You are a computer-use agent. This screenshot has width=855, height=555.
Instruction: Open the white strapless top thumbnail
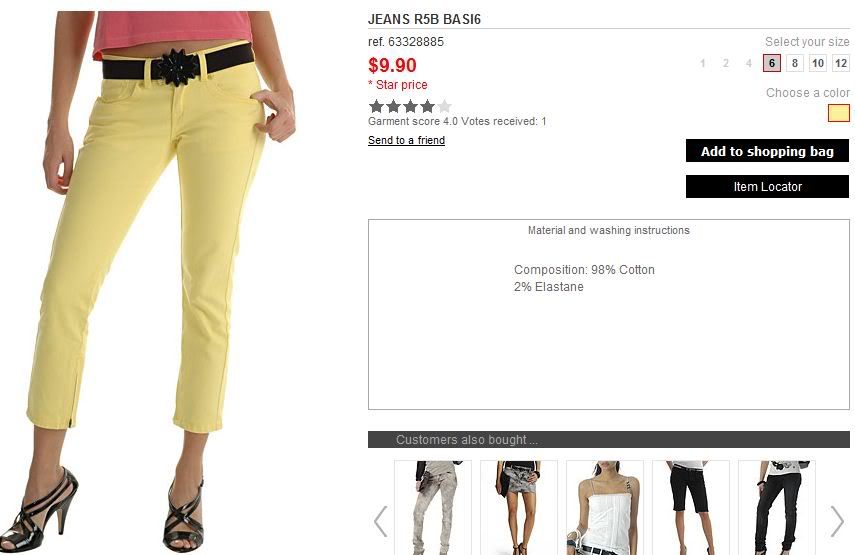click(x=605, y=508)
